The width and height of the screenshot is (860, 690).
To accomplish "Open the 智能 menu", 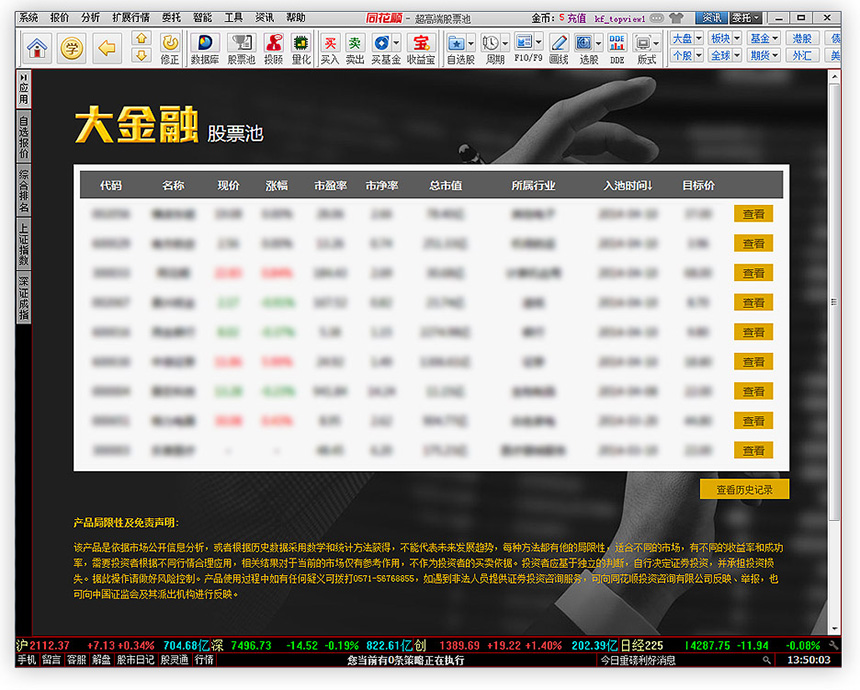I will point(202,18).
